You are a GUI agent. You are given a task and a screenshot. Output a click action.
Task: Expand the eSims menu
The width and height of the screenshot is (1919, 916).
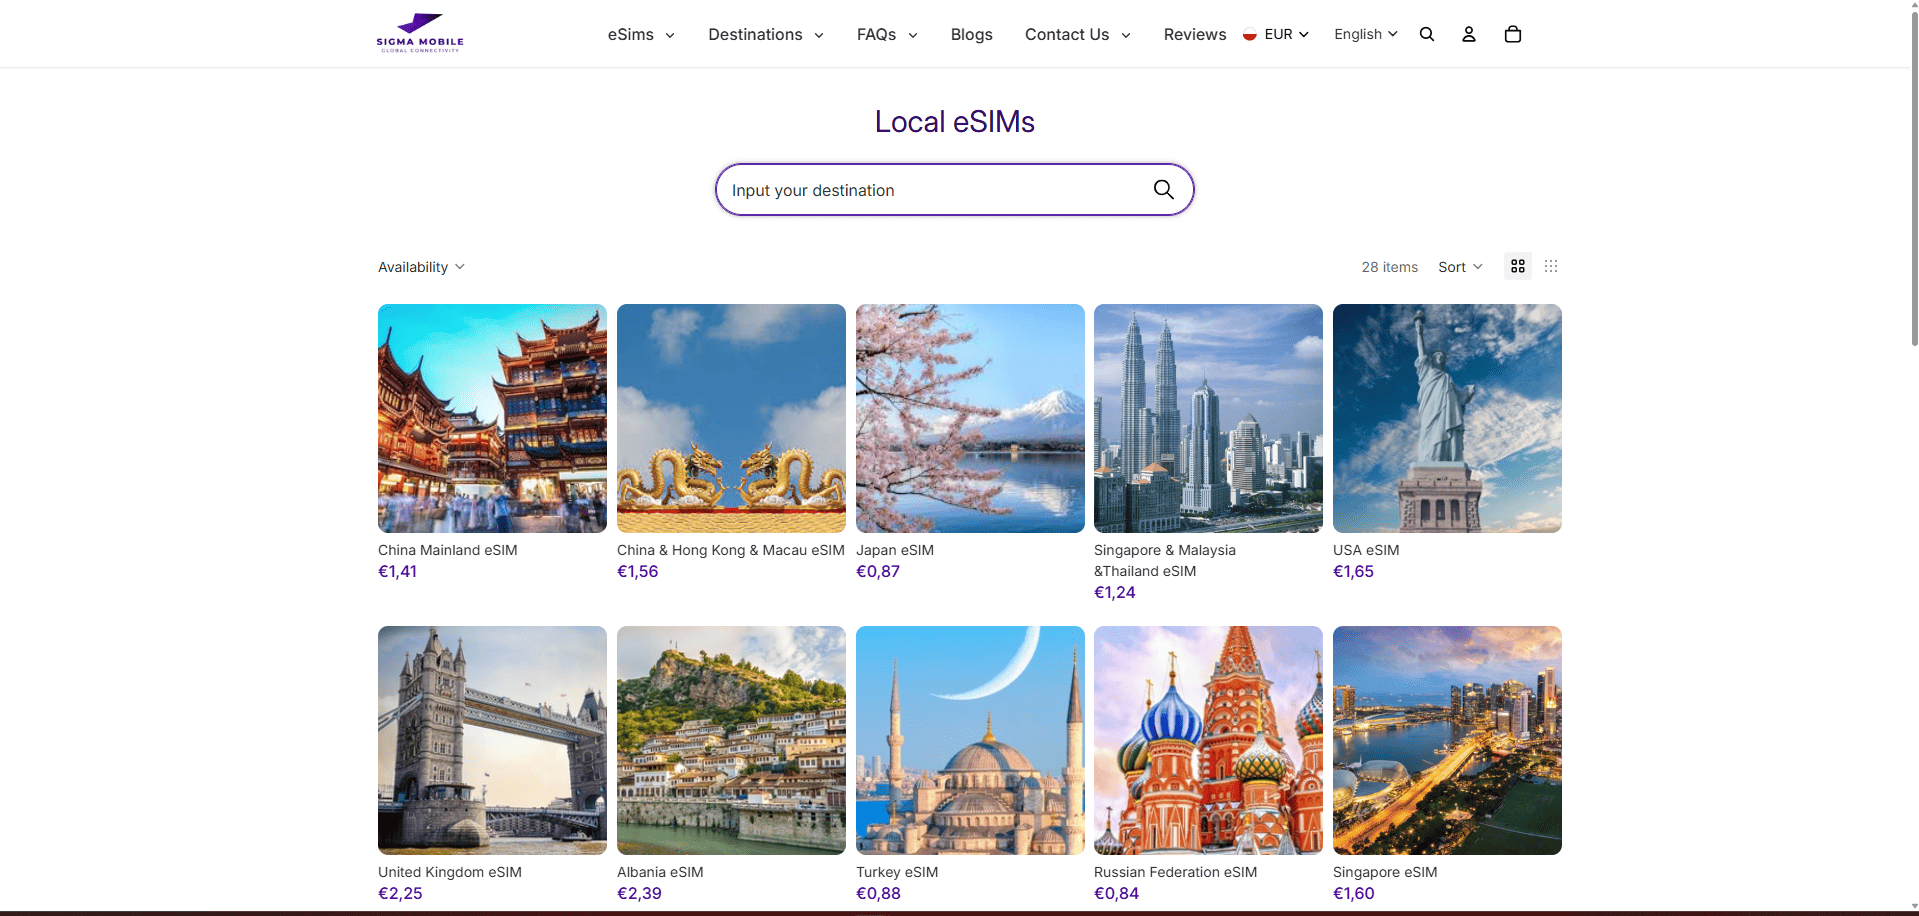click(641, 34)
